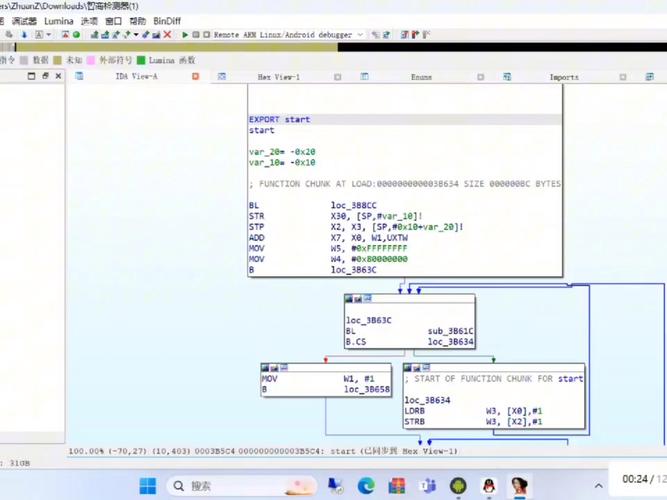667x500 pixels.
Task: Click the green Start debugger play button
Action: coord(185,35)
